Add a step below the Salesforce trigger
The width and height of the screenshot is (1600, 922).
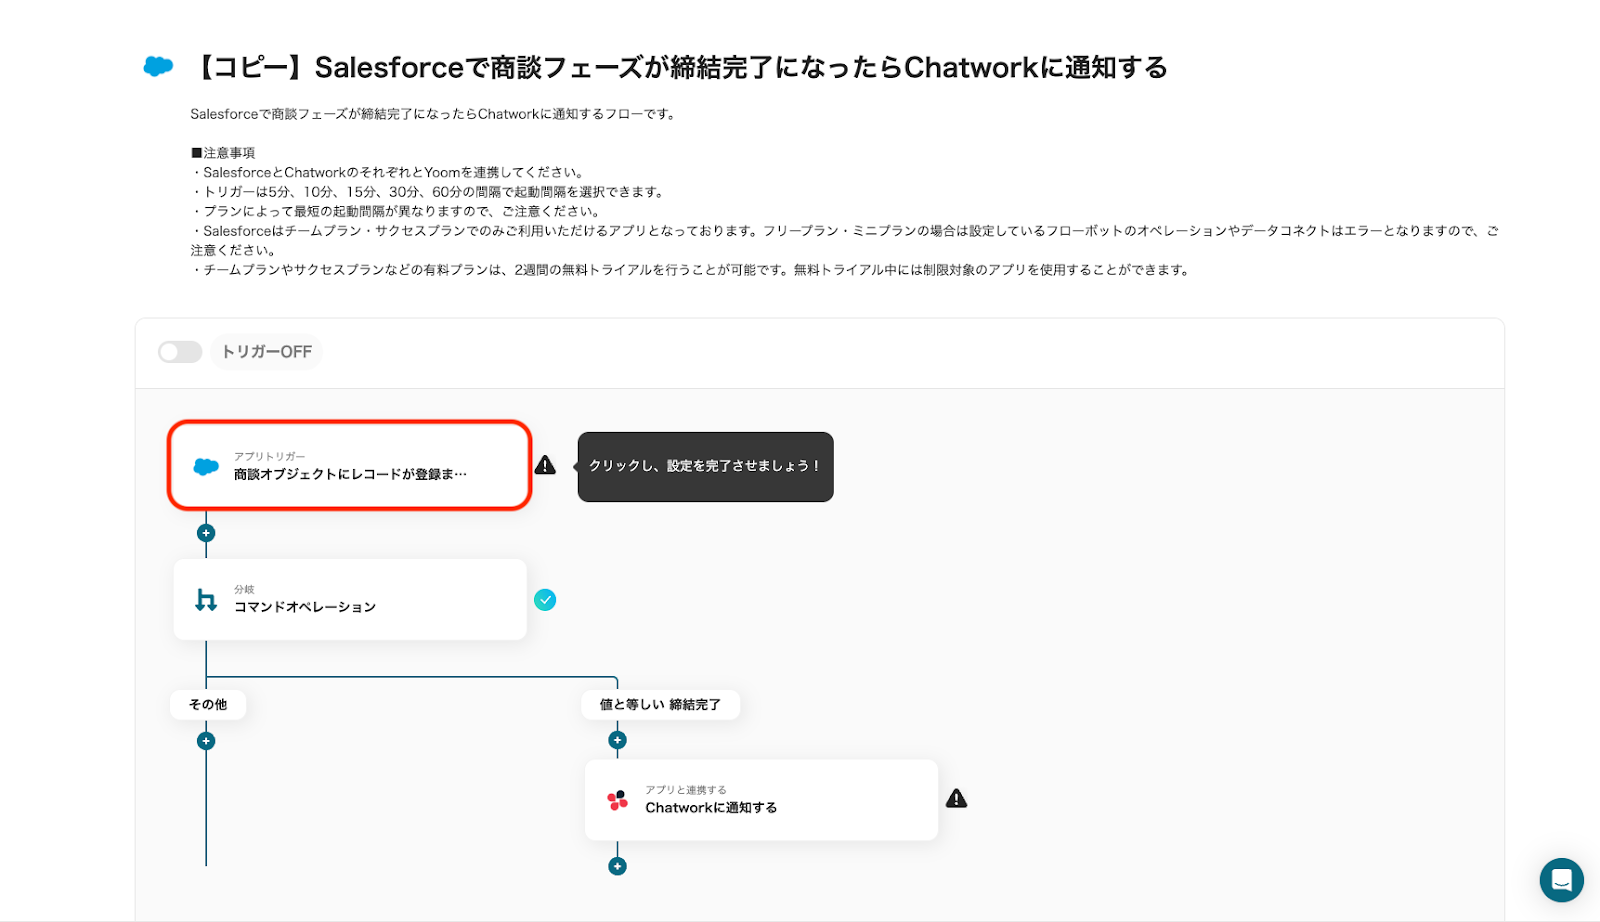point(206,533)
